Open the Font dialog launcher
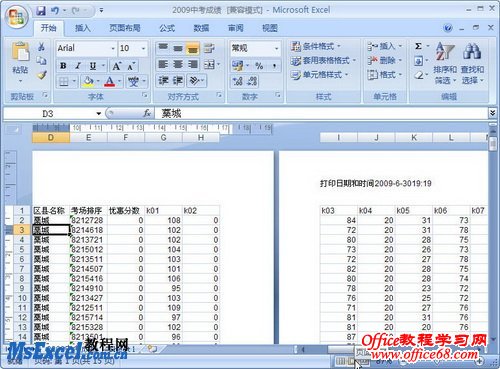This screenshot has height=369, width=500. point(145,95)
